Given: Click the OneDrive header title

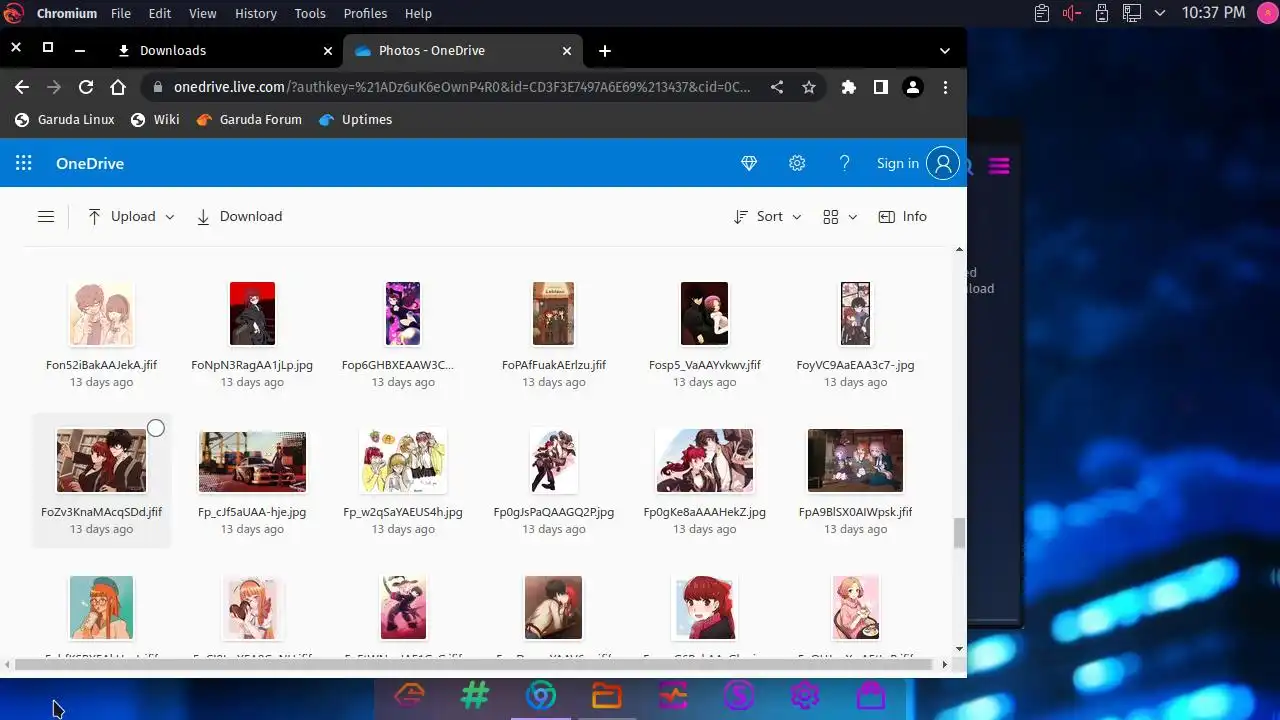Looking at the screenshot, I should click(x=90, y=163).
